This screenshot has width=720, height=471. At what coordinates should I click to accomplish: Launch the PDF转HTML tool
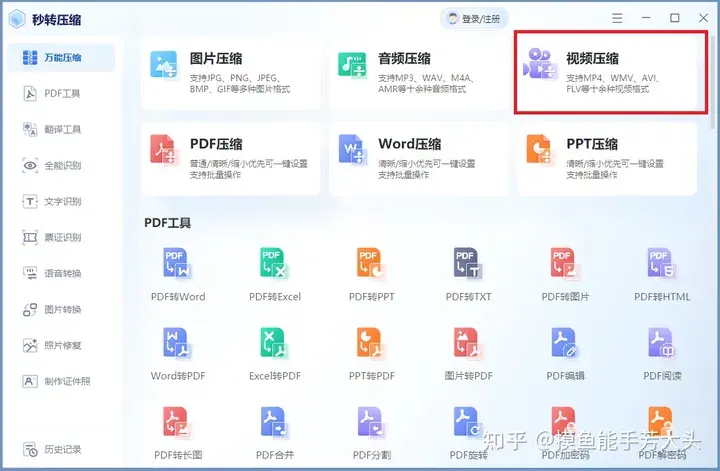[662, 275]
